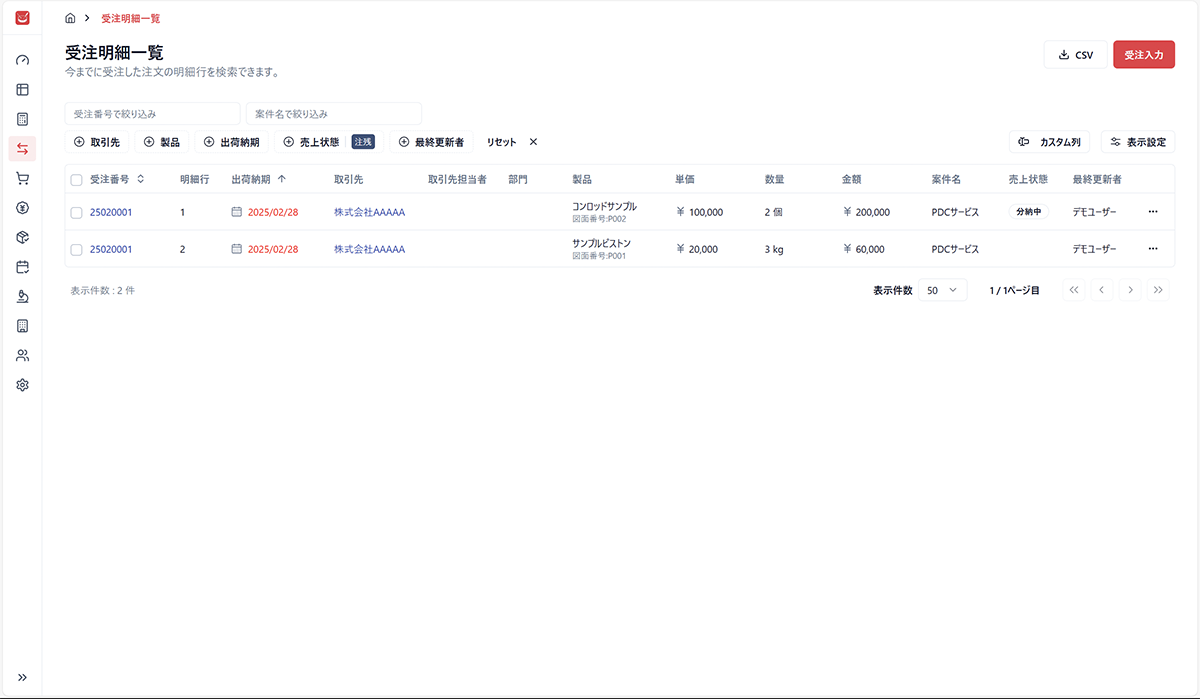This screenshot has width=1200, height=699.
Task: Open the shopping cart icon in sidebar
Action: [22, 179]
